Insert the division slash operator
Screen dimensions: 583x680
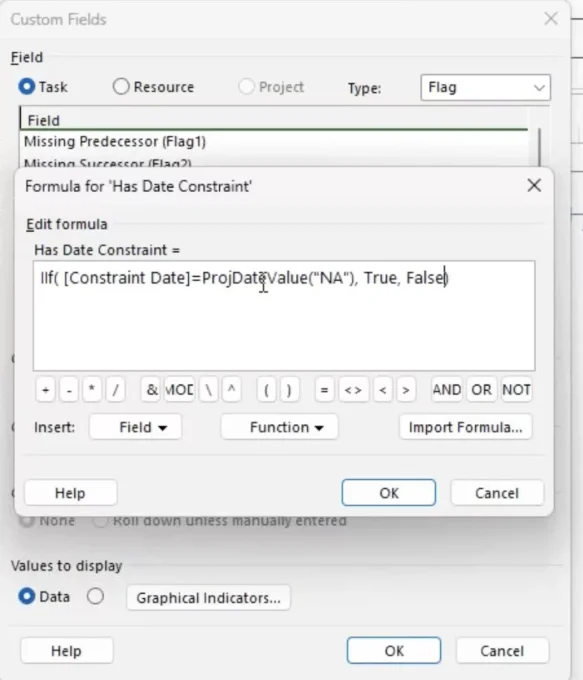[x=115, y=389]
